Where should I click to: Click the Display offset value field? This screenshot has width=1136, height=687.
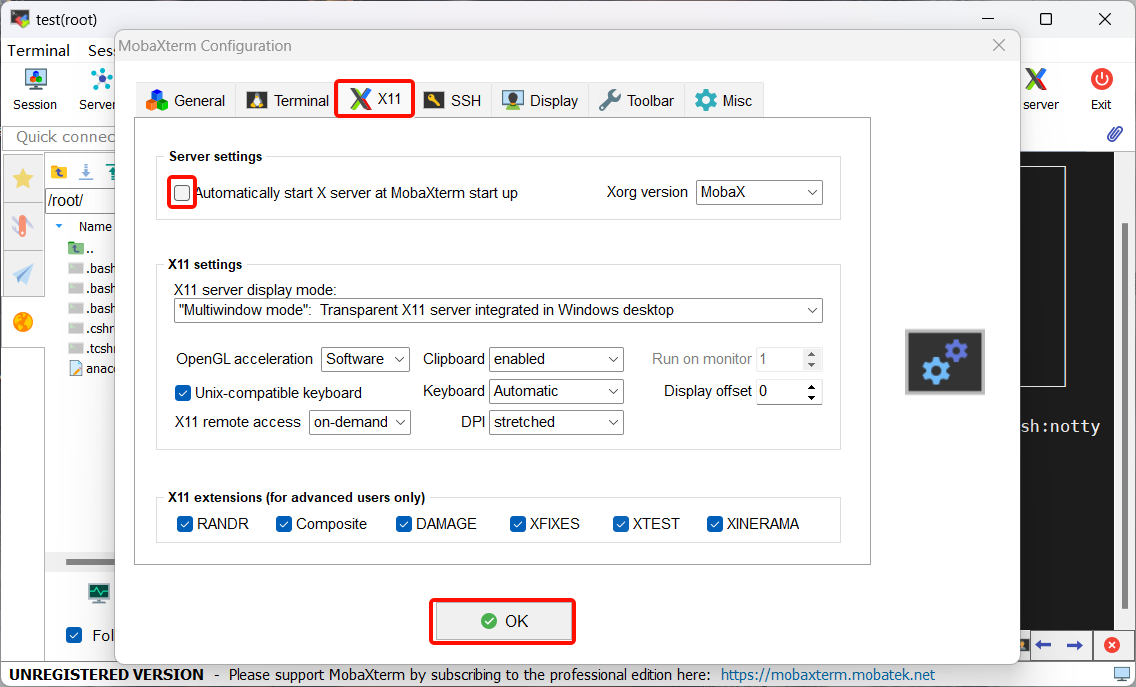(779, 391)
